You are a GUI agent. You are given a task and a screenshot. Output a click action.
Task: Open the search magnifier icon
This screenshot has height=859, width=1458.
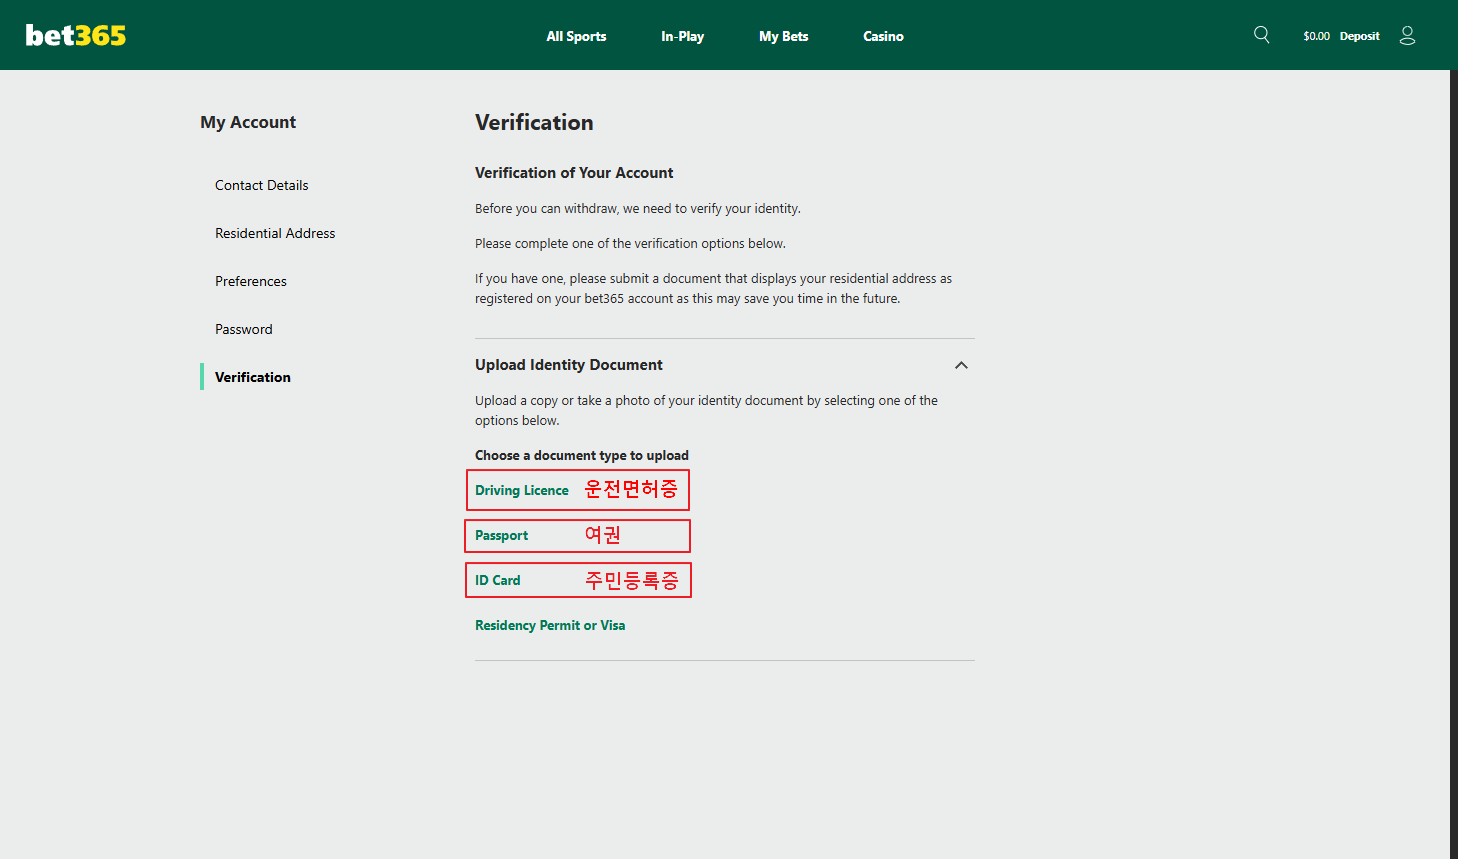[1262, 35]
